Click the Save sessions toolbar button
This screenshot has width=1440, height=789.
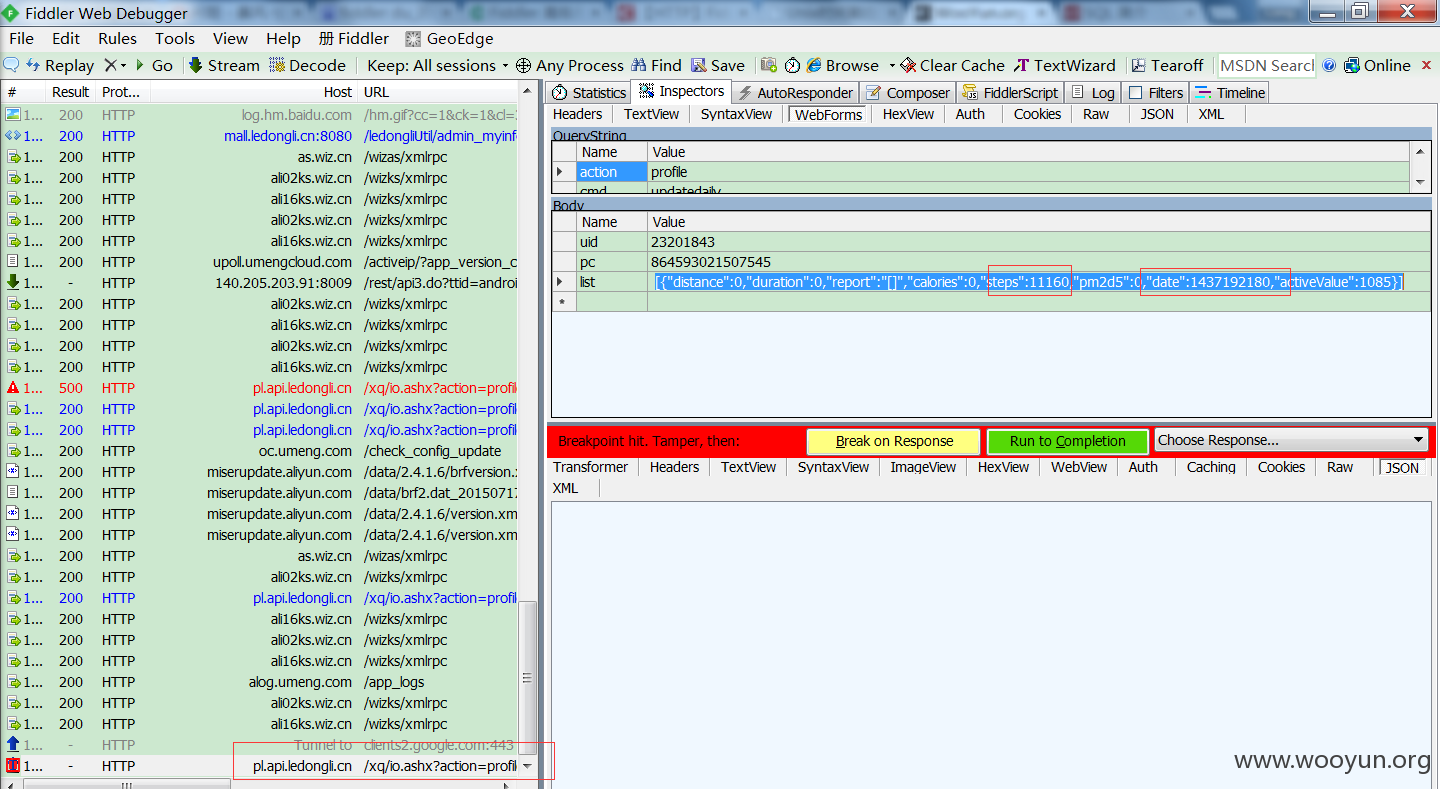tap(718, 65)
